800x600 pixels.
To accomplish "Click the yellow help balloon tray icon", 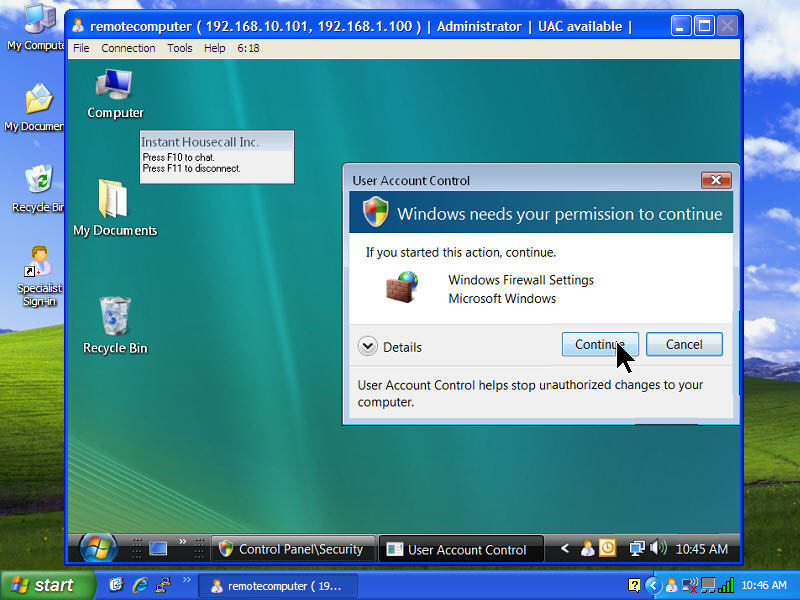I will point(634,585).
